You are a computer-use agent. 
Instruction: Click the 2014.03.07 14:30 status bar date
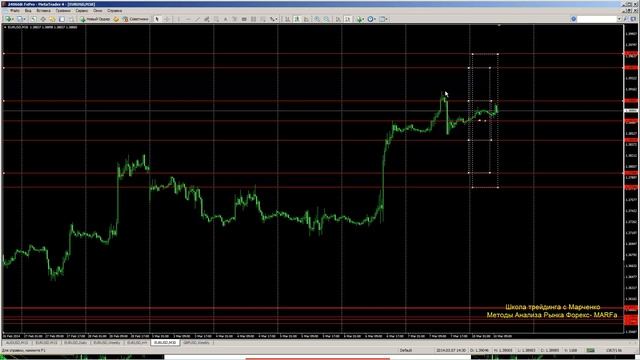451,350
